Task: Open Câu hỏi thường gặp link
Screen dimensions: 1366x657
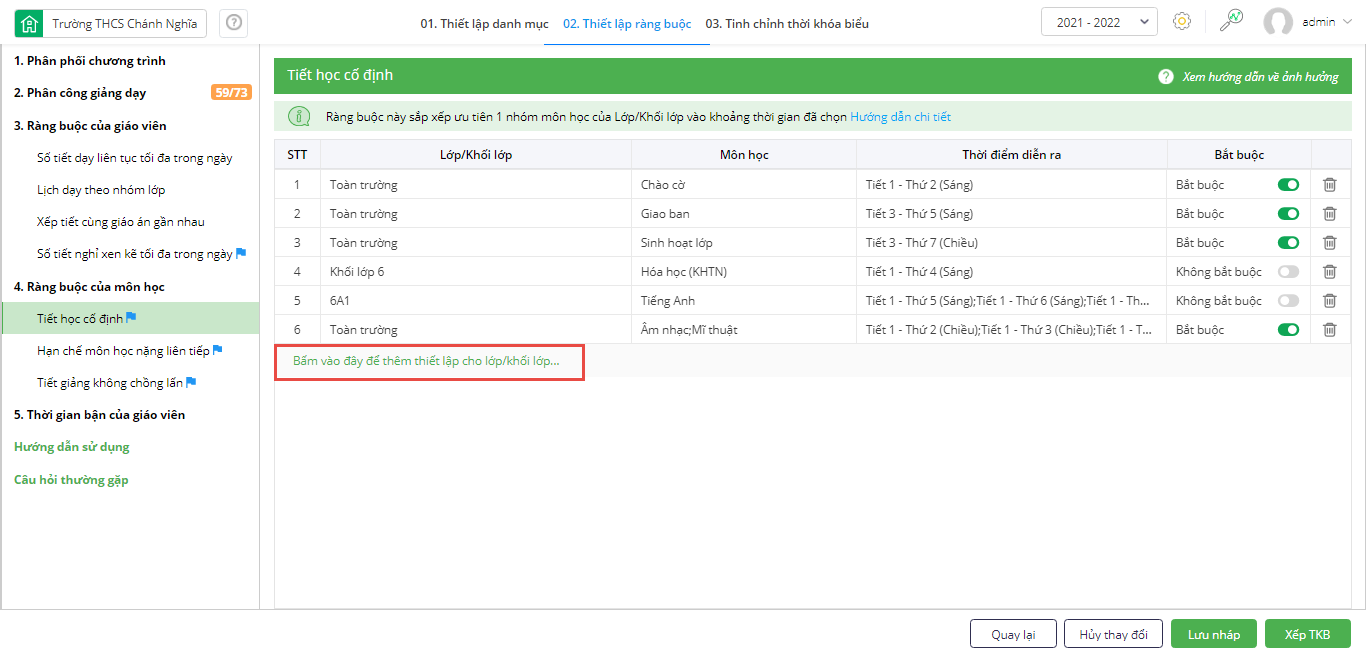Action: [71, 480]
